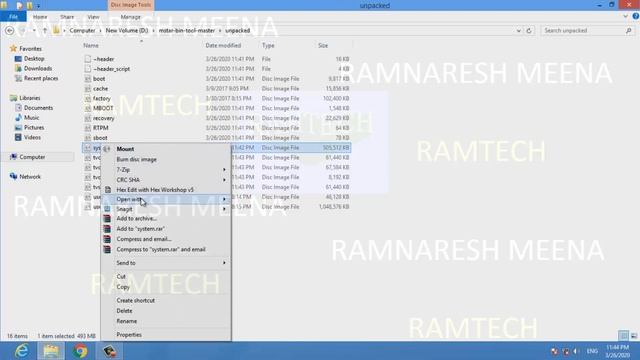Click the Recent places icon
This screenshot has height=360, width=640.
[x=18, y=78]
